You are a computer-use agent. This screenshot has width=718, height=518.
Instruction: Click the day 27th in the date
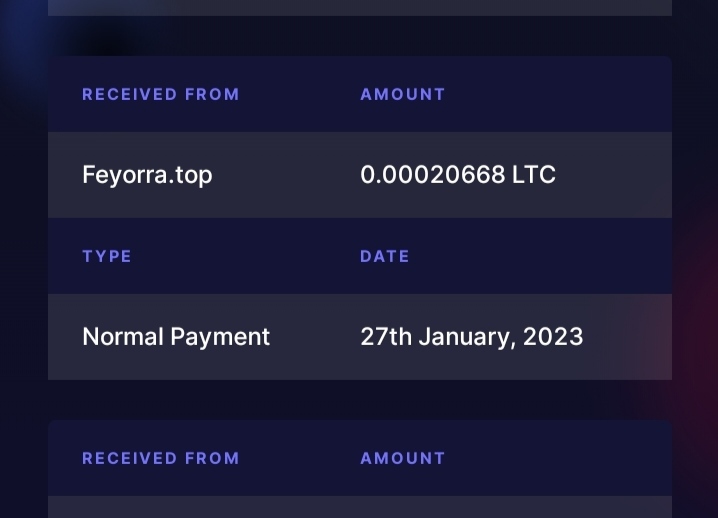pyautogui.click(x=386, y=337)
